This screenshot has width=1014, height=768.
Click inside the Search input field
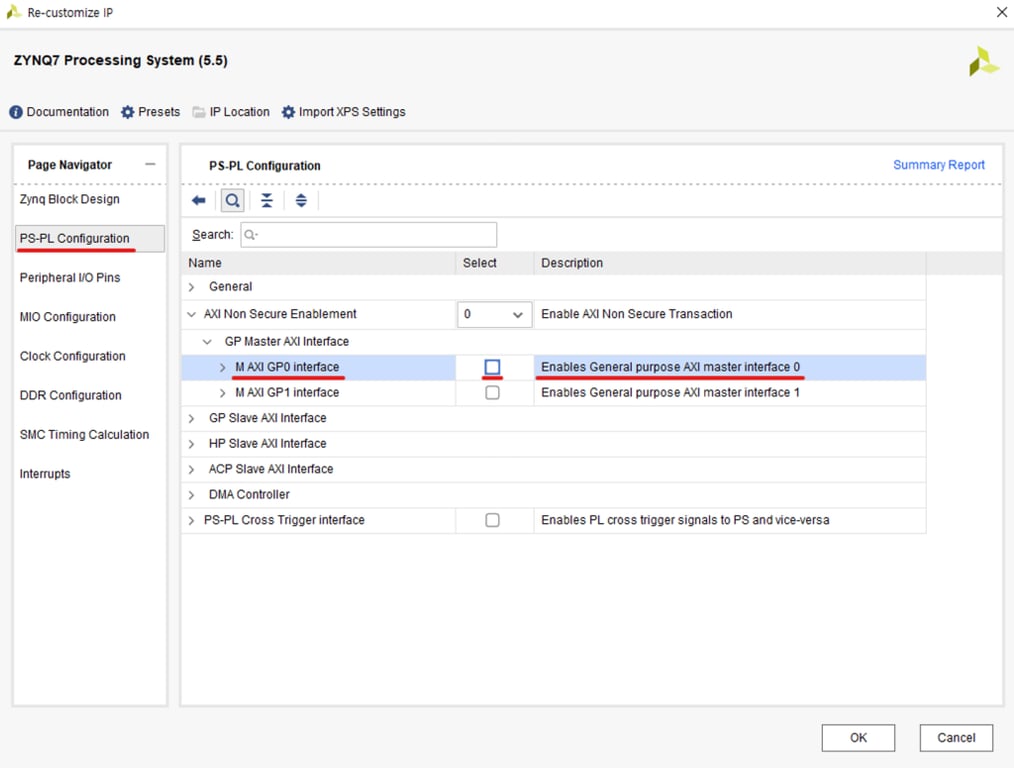point(369,235)
